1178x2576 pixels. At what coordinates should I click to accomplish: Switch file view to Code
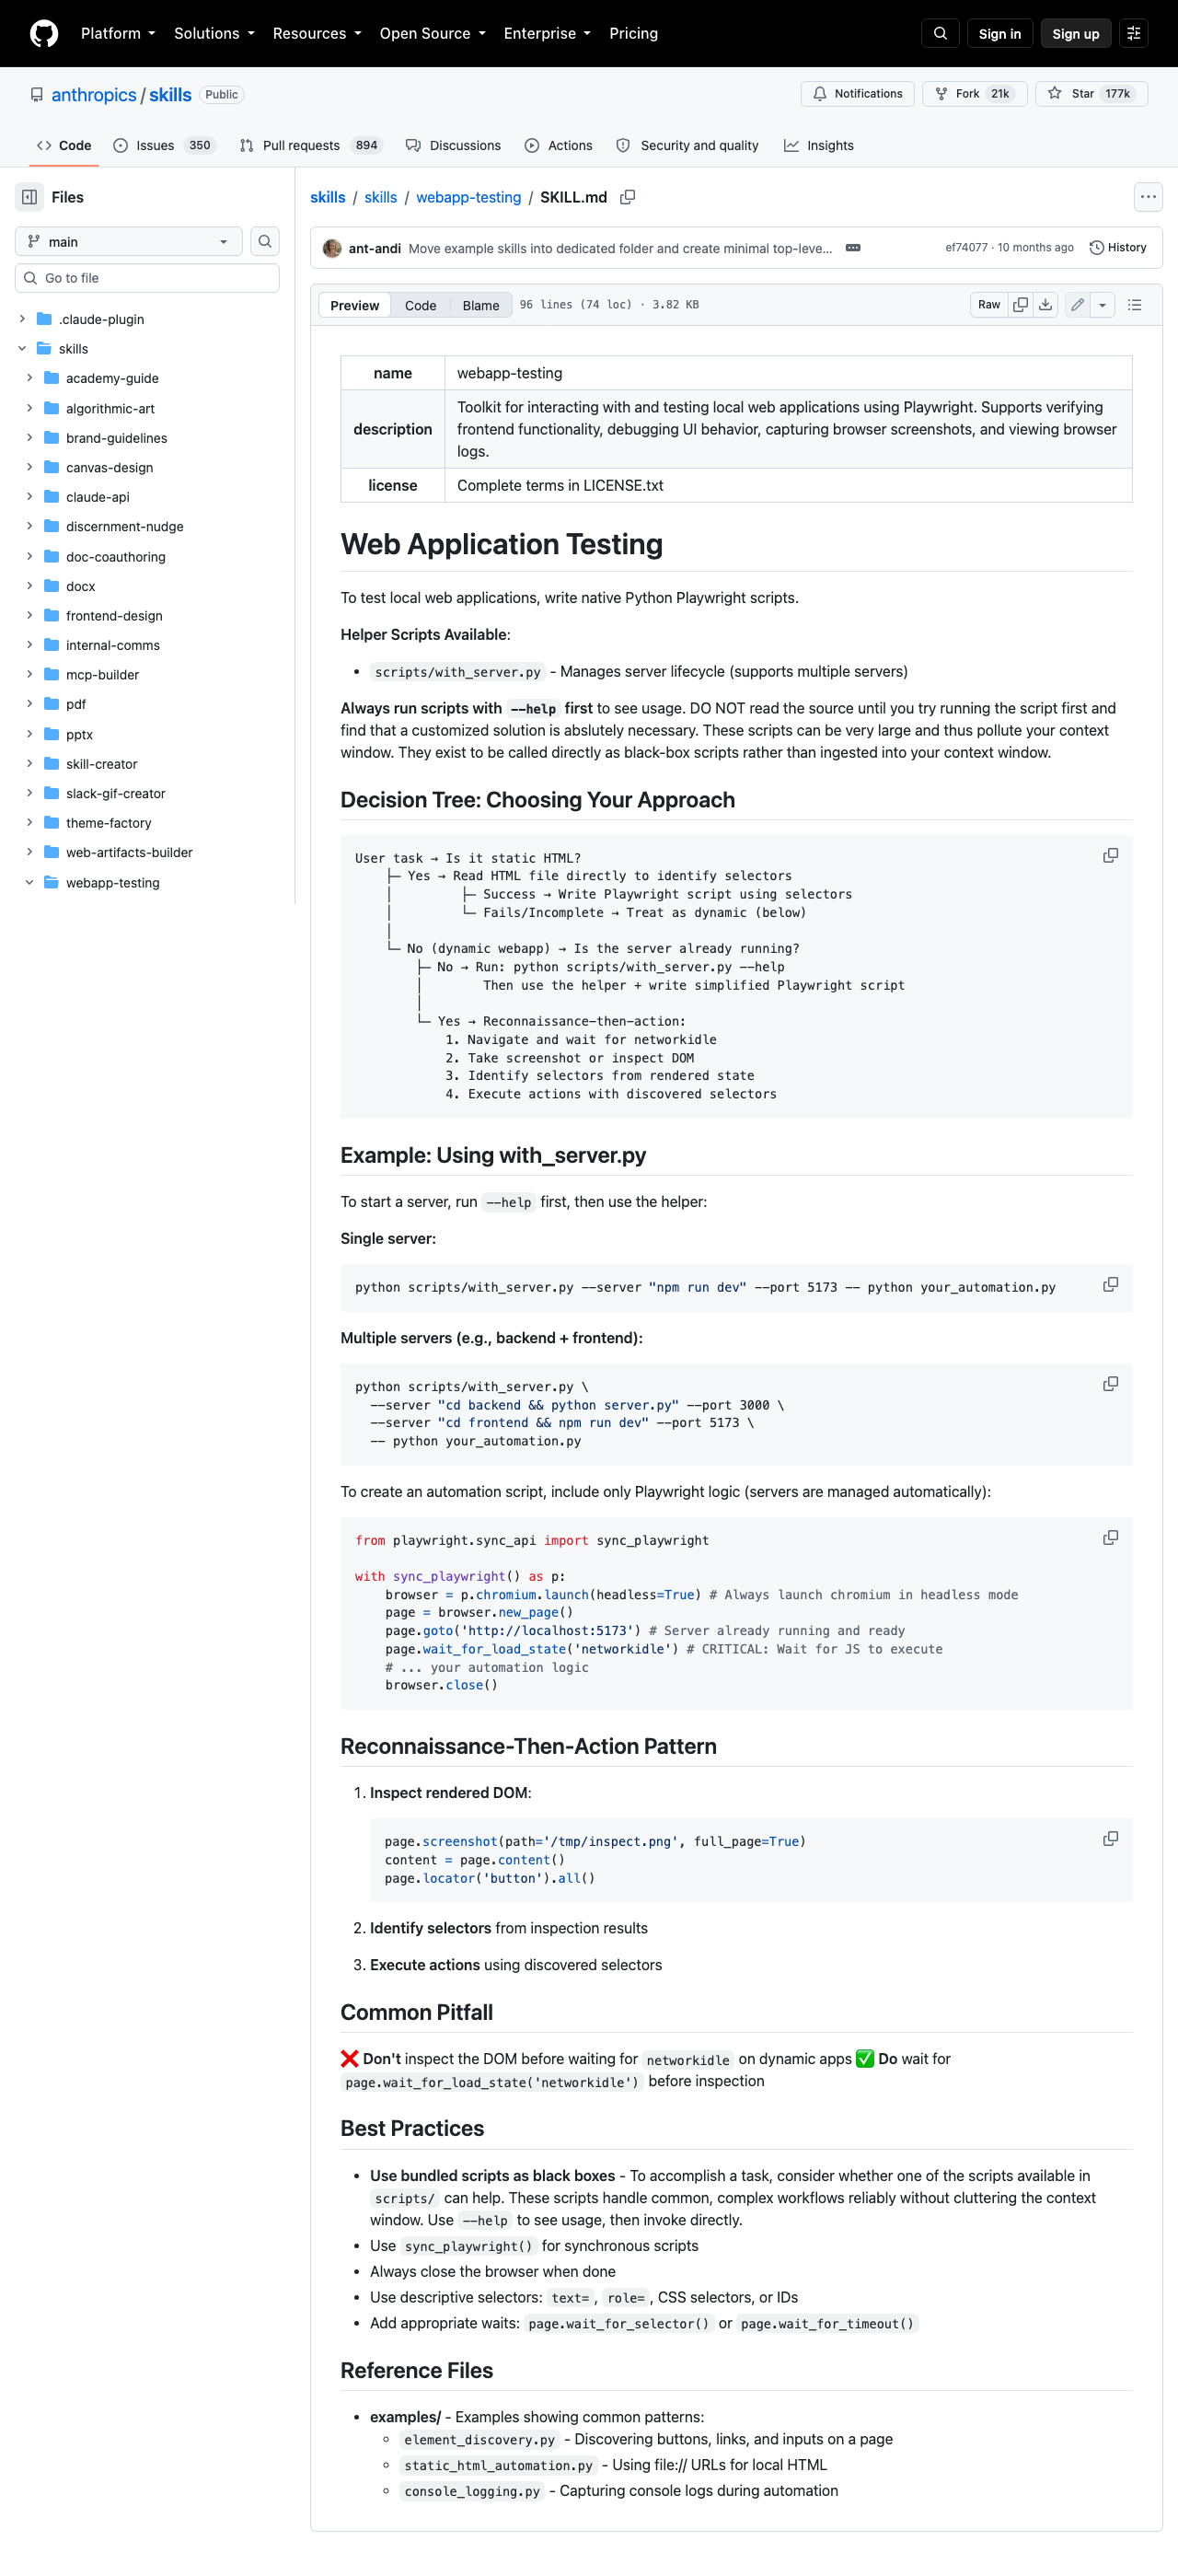[x=420, y=305]
